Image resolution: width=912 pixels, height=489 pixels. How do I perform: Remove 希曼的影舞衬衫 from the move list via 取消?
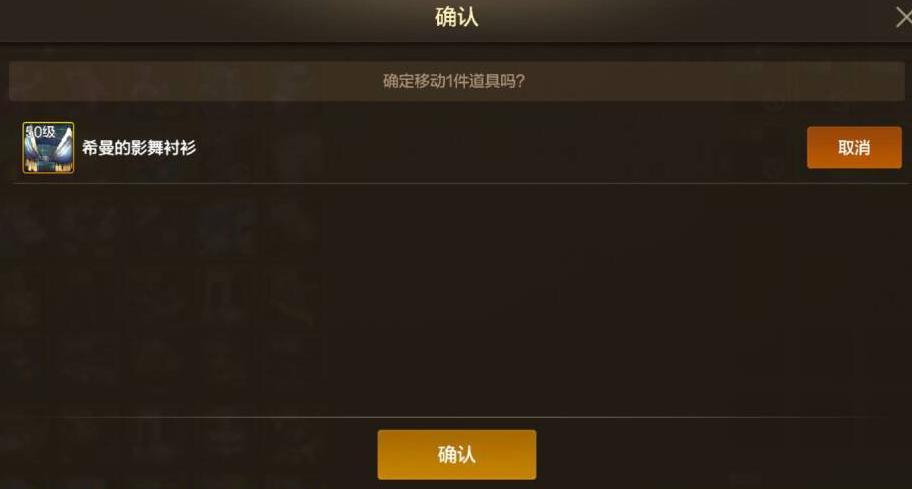click(854, 148)
